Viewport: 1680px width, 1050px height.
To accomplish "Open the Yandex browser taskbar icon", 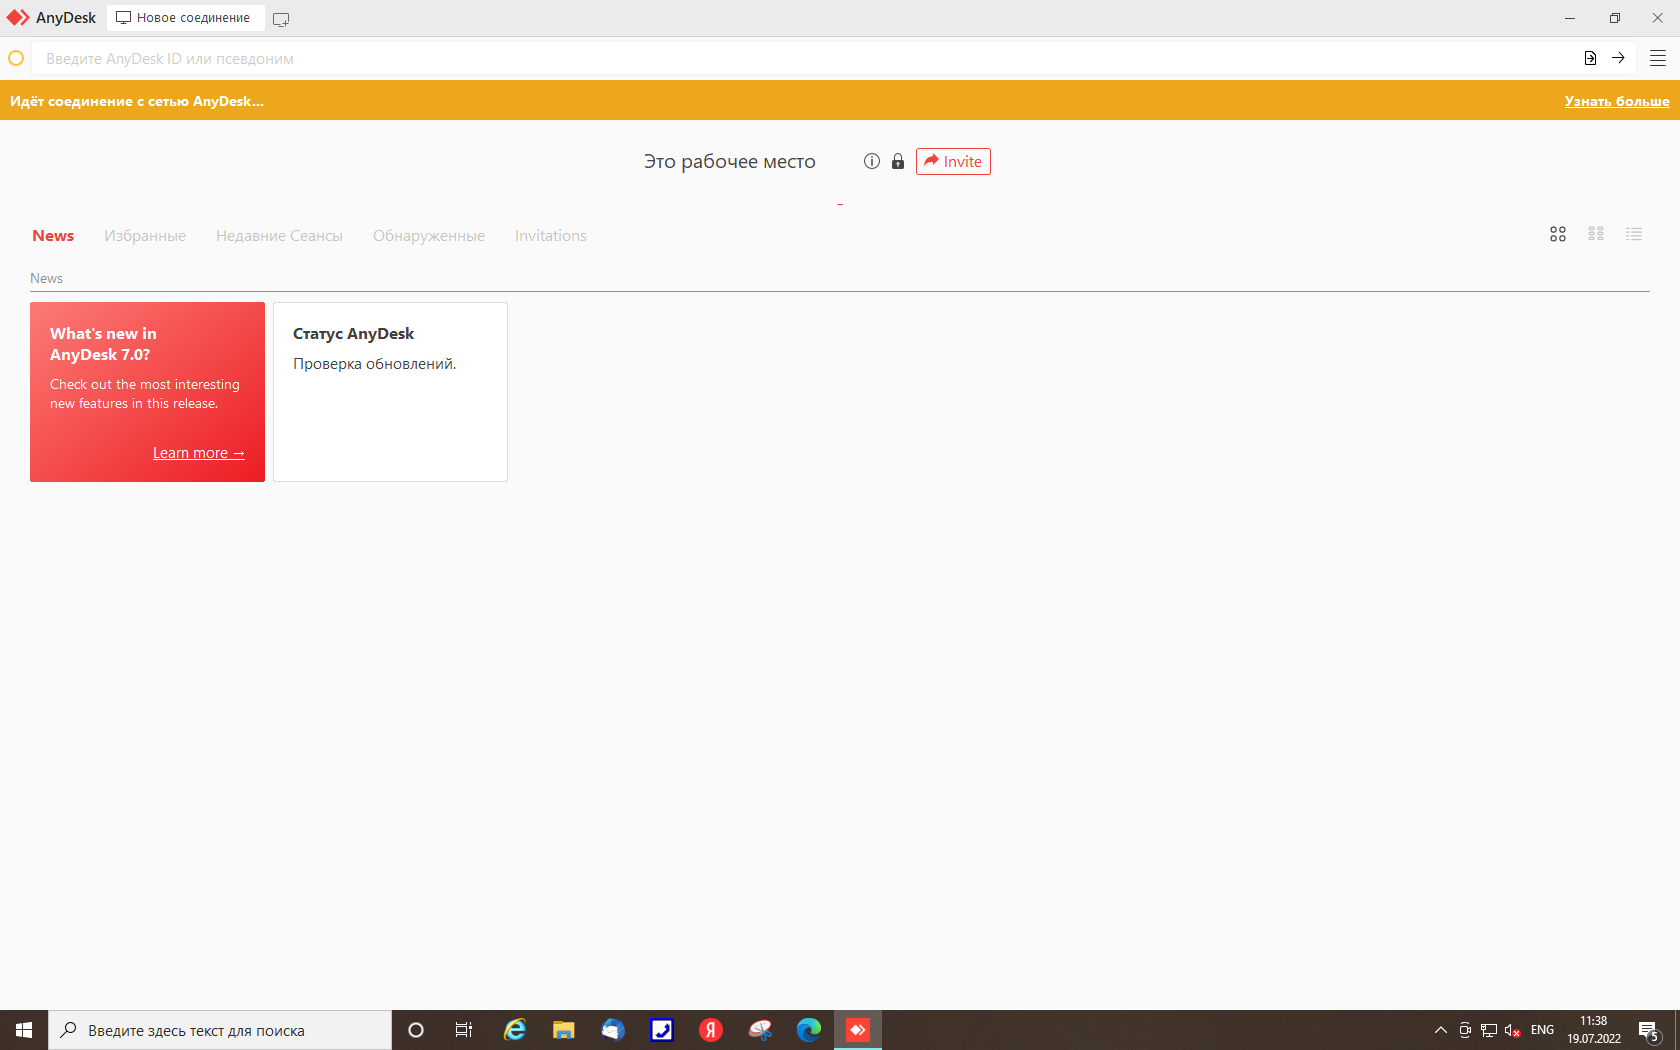I will [711, 1030].
